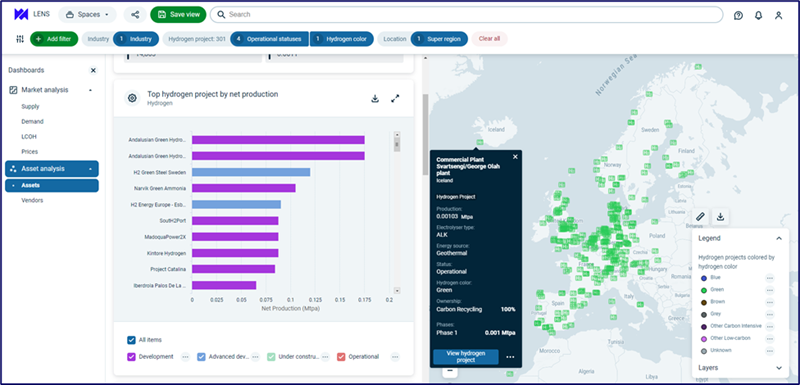
Task: Select the Other Low-carbon color swatch
Action: click(704, 339)
